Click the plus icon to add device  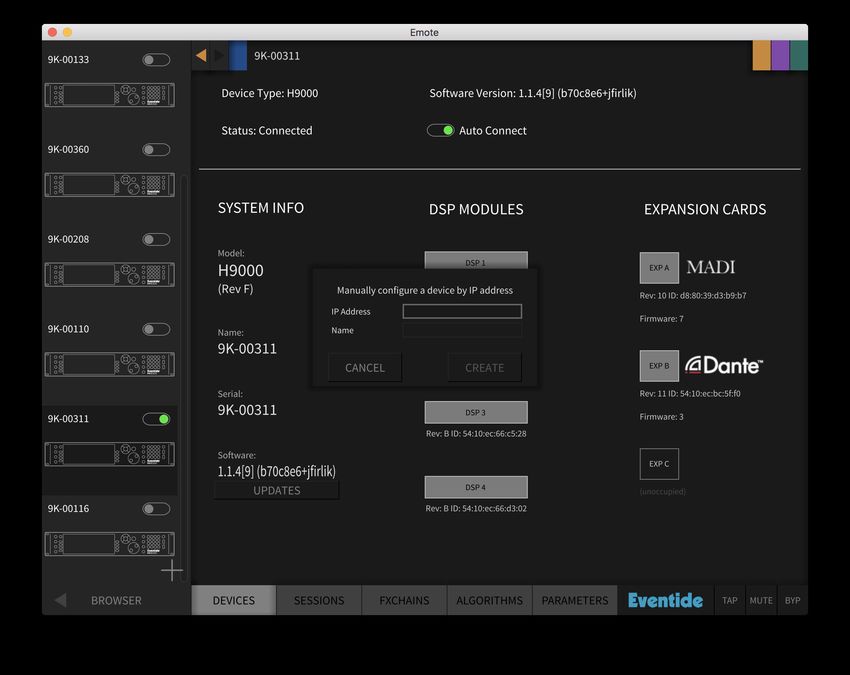[x=172, y=570]
